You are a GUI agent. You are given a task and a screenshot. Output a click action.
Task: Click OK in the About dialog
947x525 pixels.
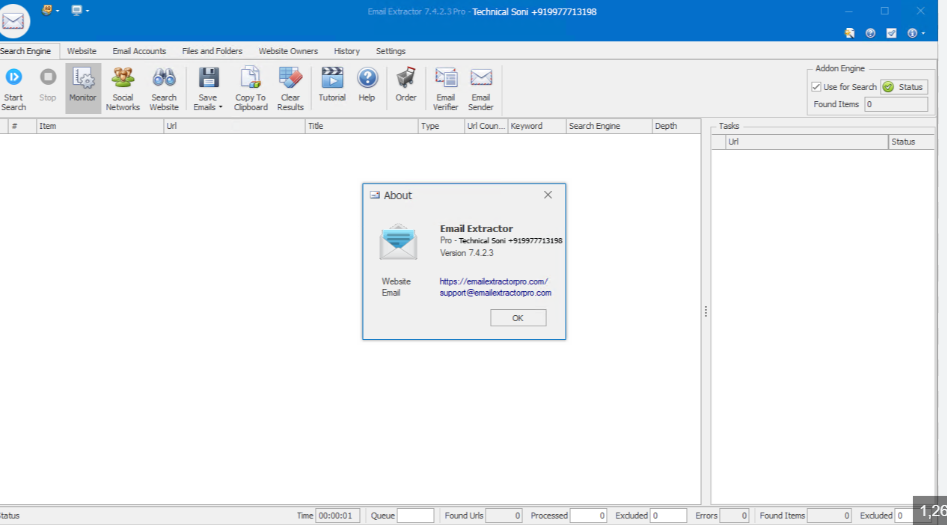tap(518, 318)
